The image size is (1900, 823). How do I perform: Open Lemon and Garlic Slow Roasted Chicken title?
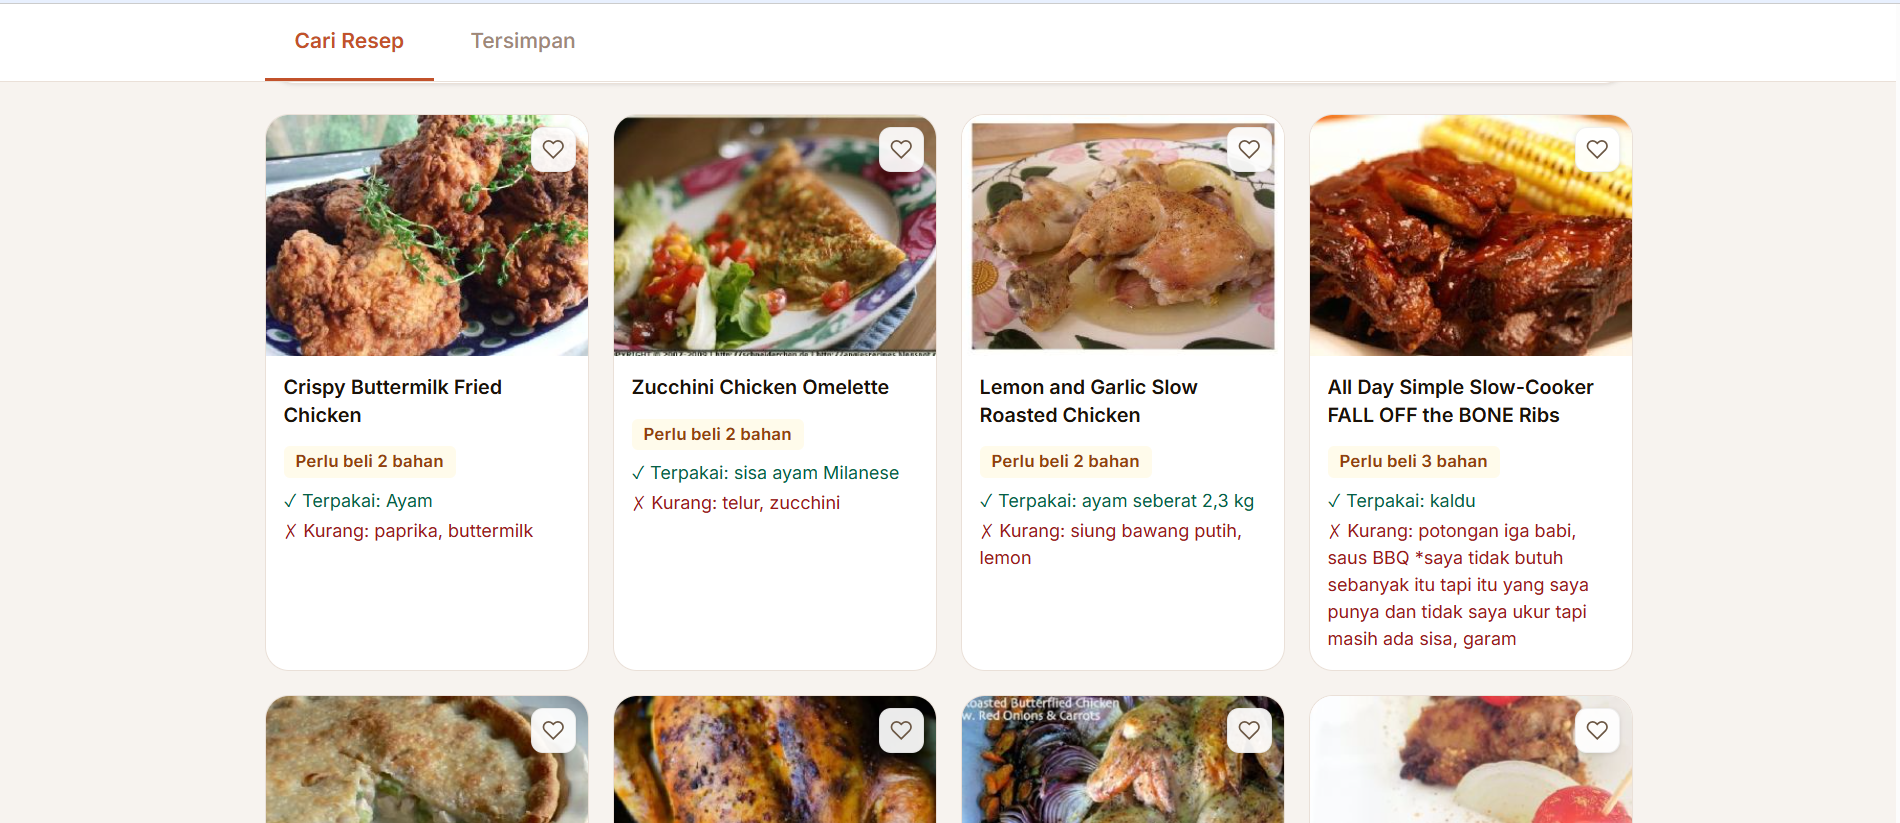click(1088, 401)
